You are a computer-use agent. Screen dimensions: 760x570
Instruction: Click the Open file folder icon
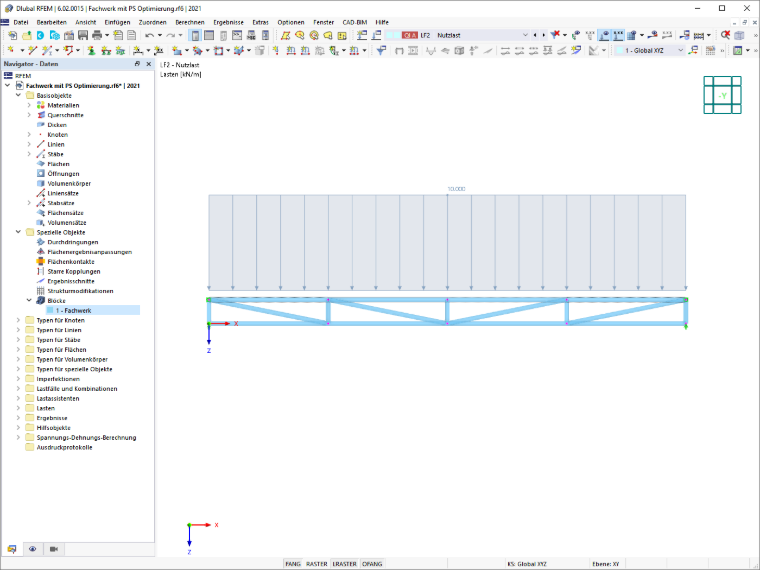coord(27,35)
